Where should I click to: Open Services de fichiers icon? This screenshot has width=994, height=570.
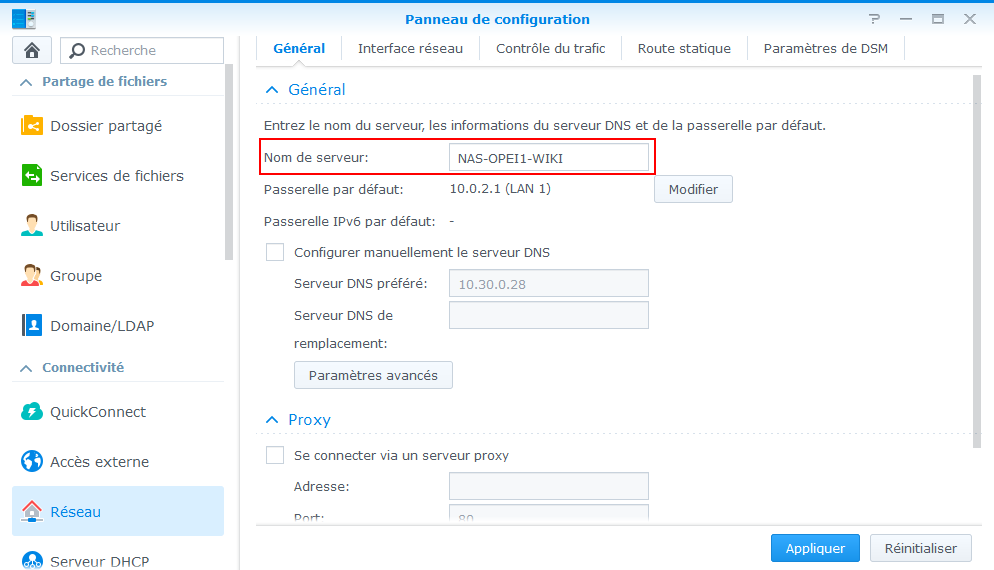(32, 176)
